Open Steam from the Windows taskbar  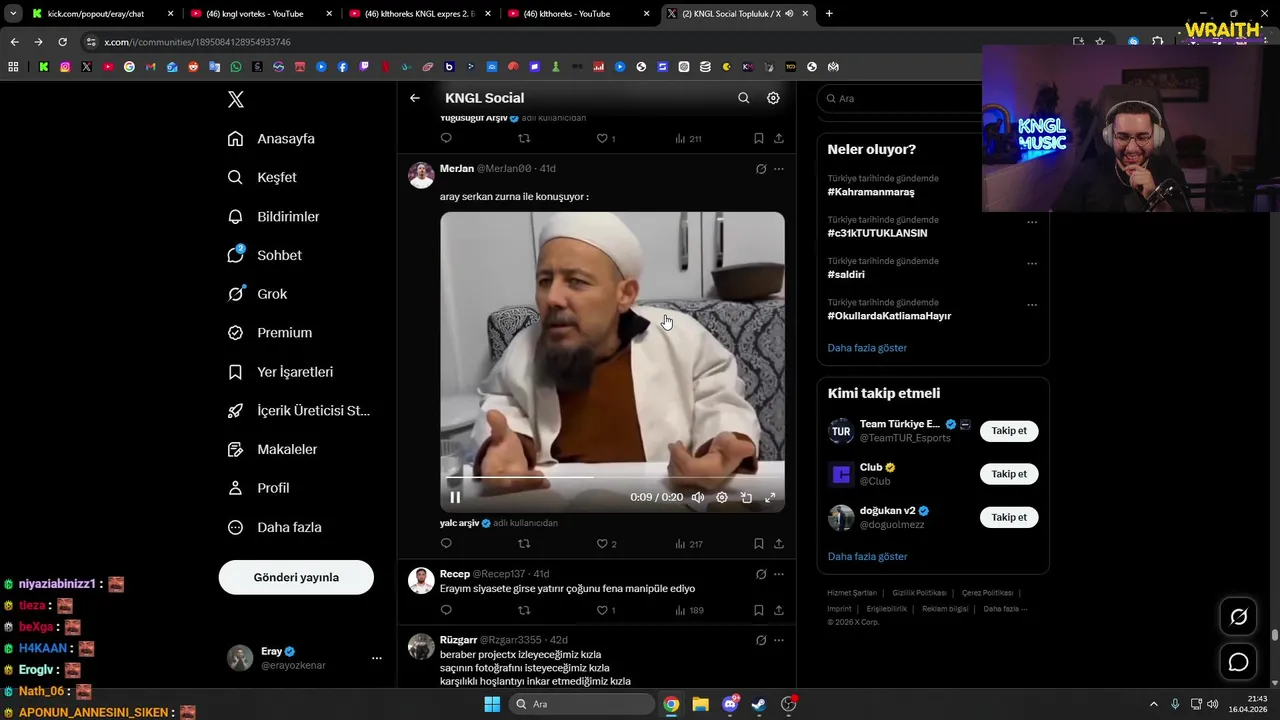coord(759,704)
